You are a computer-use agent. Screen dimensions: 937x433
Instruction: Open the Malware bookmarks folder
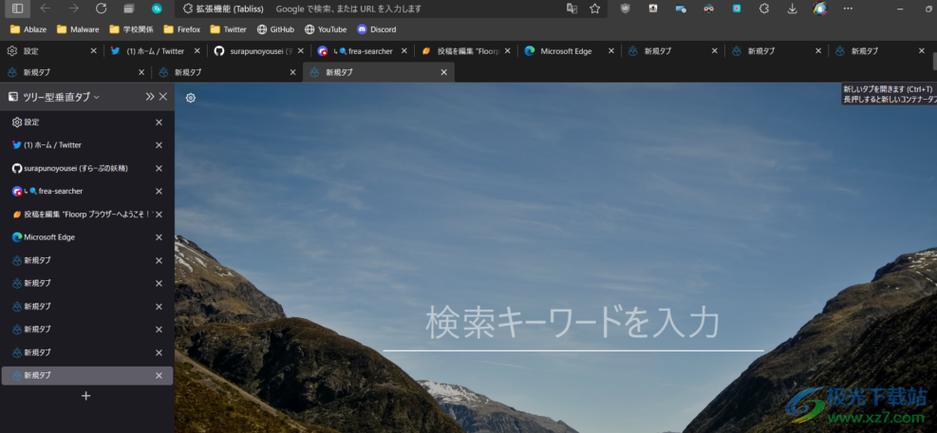click(x=78, y=29)
